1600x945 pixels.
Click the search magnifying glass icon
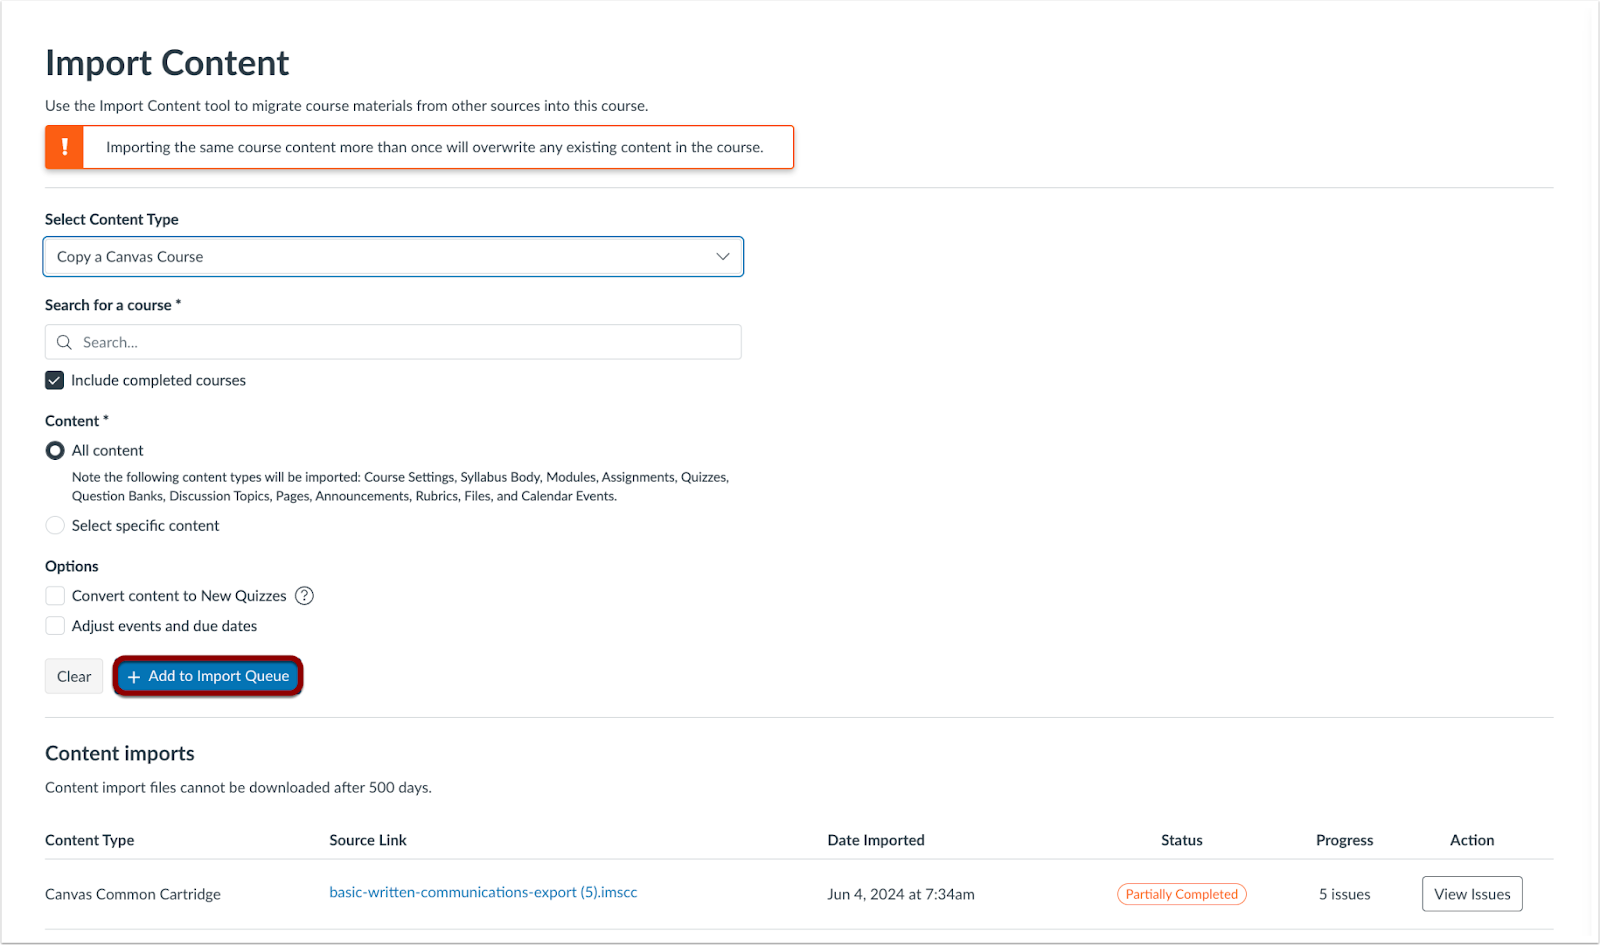tap(64, 342)
